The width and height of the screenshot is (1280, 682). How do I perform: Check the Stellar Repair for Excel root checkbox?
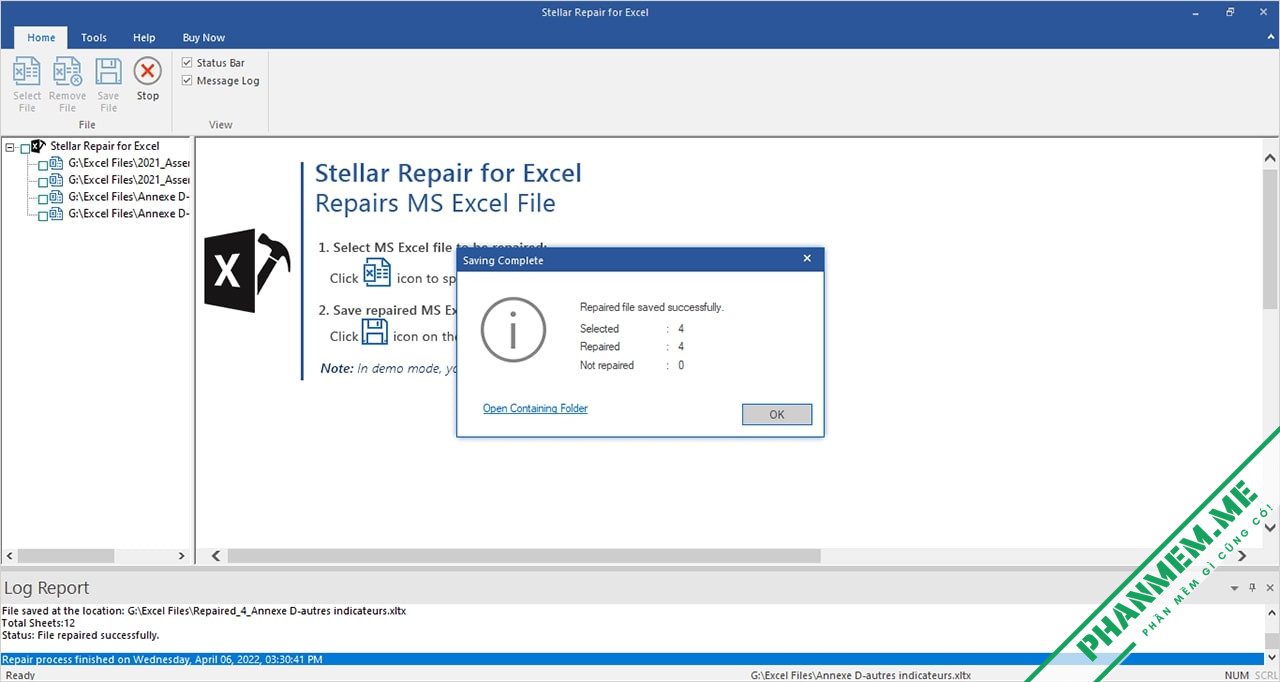coord(25,147)
